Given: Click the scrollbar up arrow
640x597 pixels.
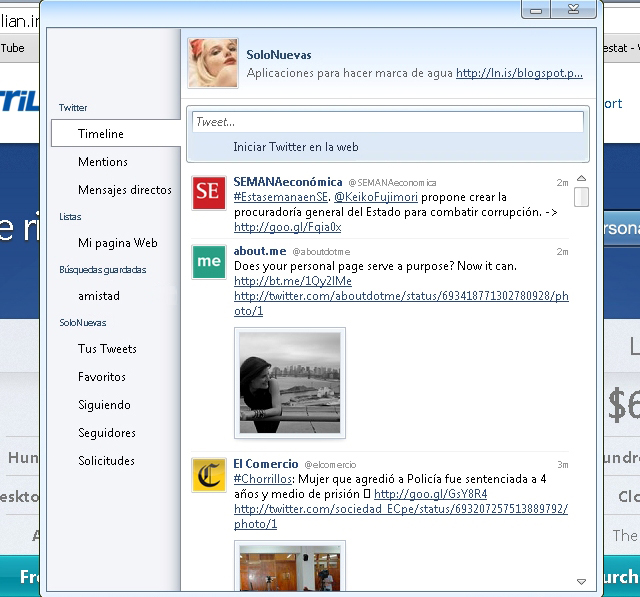Looking at the screenshot, I should (x=581, y=178).
